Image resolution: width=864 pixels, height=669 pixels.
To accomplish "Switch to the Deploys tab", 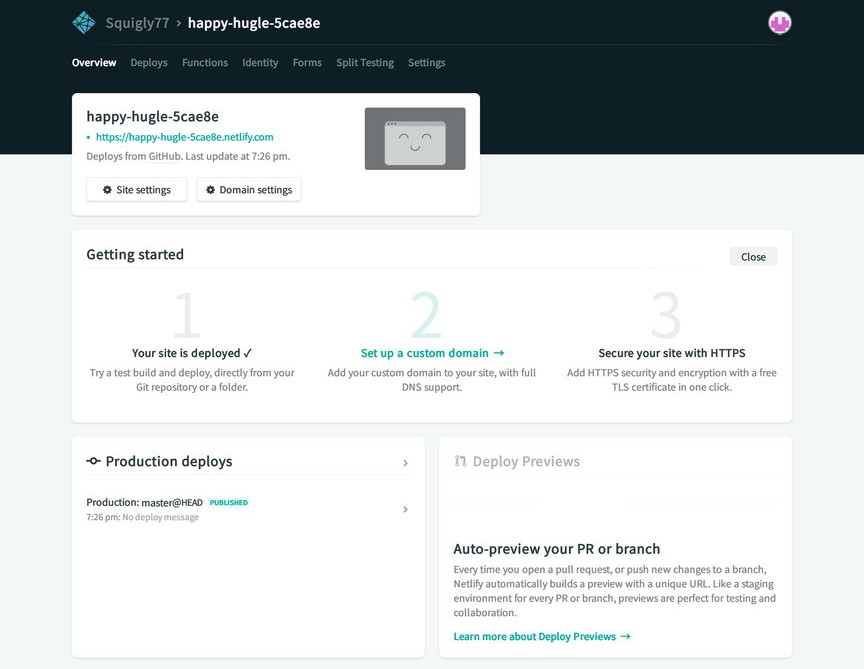I will (x=149, y=63).
